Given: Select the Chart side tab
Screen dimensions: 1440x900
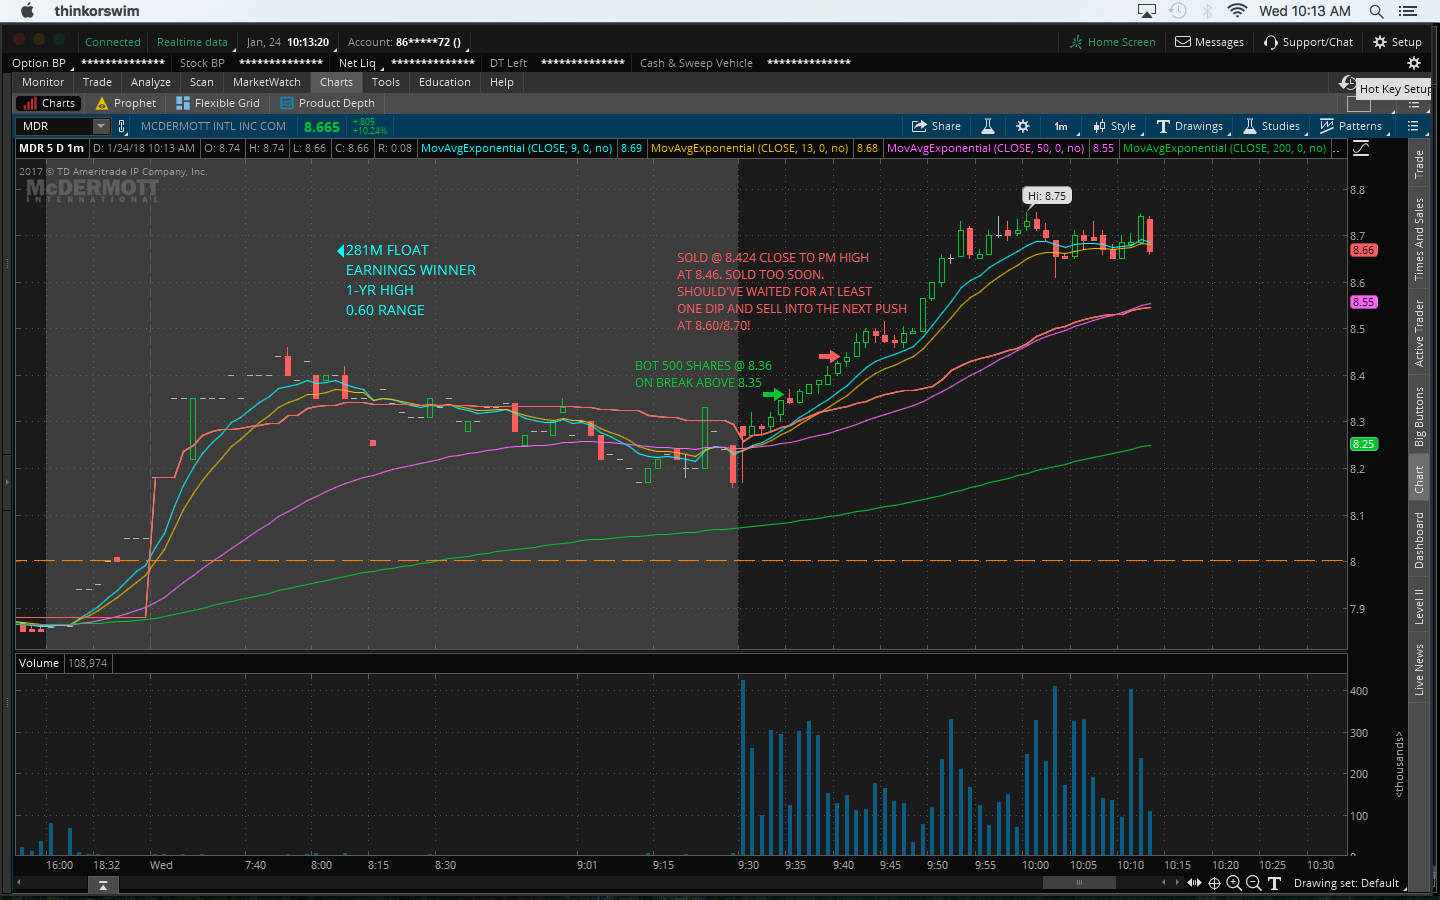Looking at the screenshot, I should point(1419,479).
